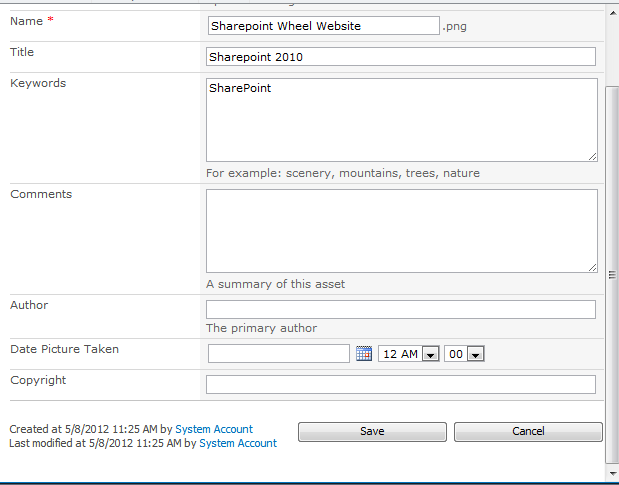Screen dimensions: 619x485
Task: Focus the Date Picture Taken date field
Action: point(279,354)
